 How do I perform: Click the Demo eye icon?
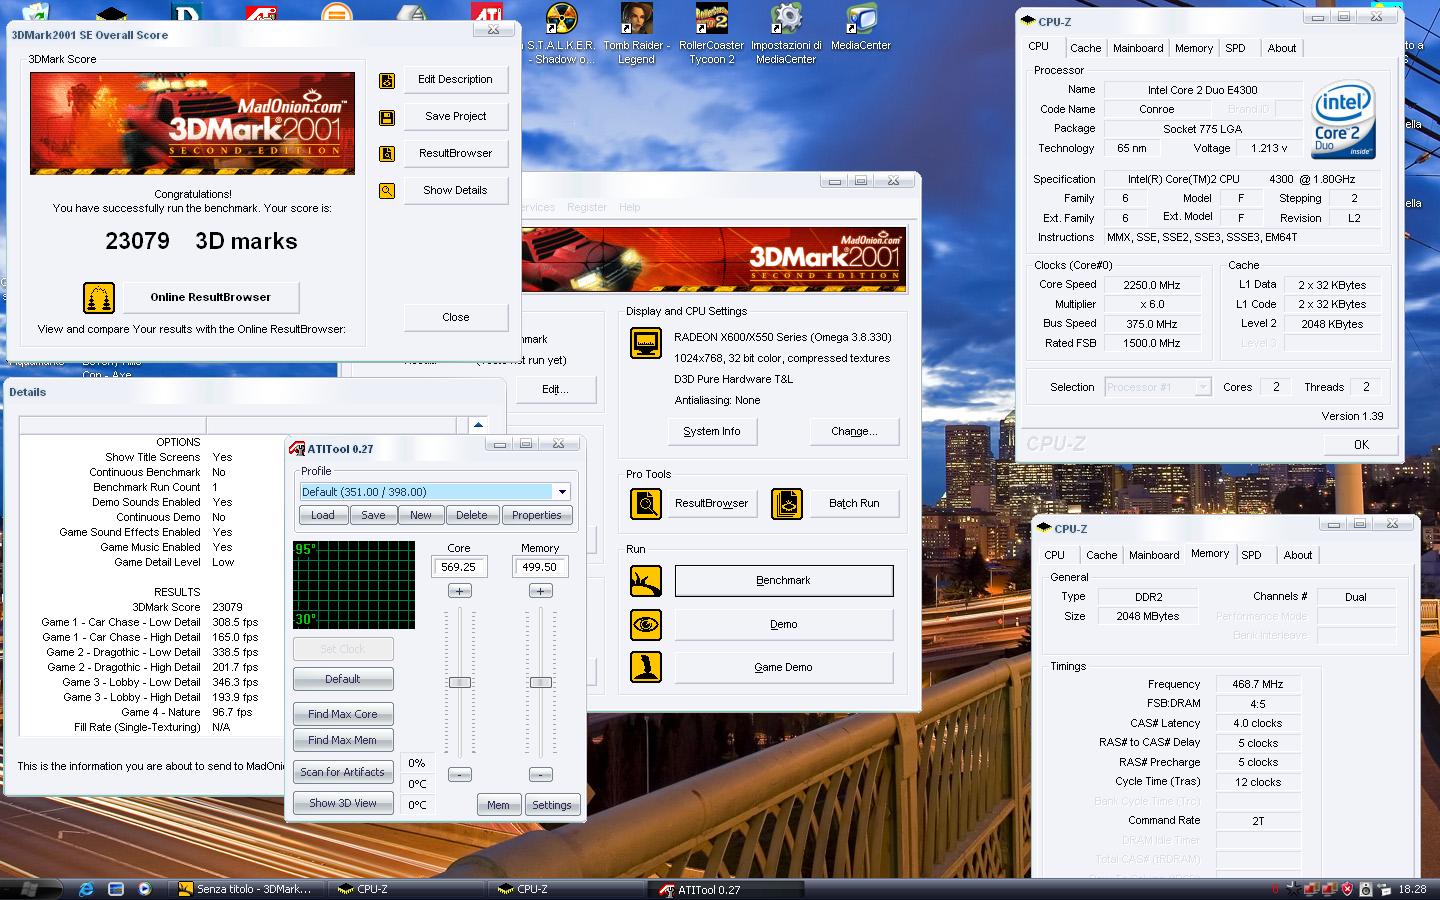click(x=646, y=625)
